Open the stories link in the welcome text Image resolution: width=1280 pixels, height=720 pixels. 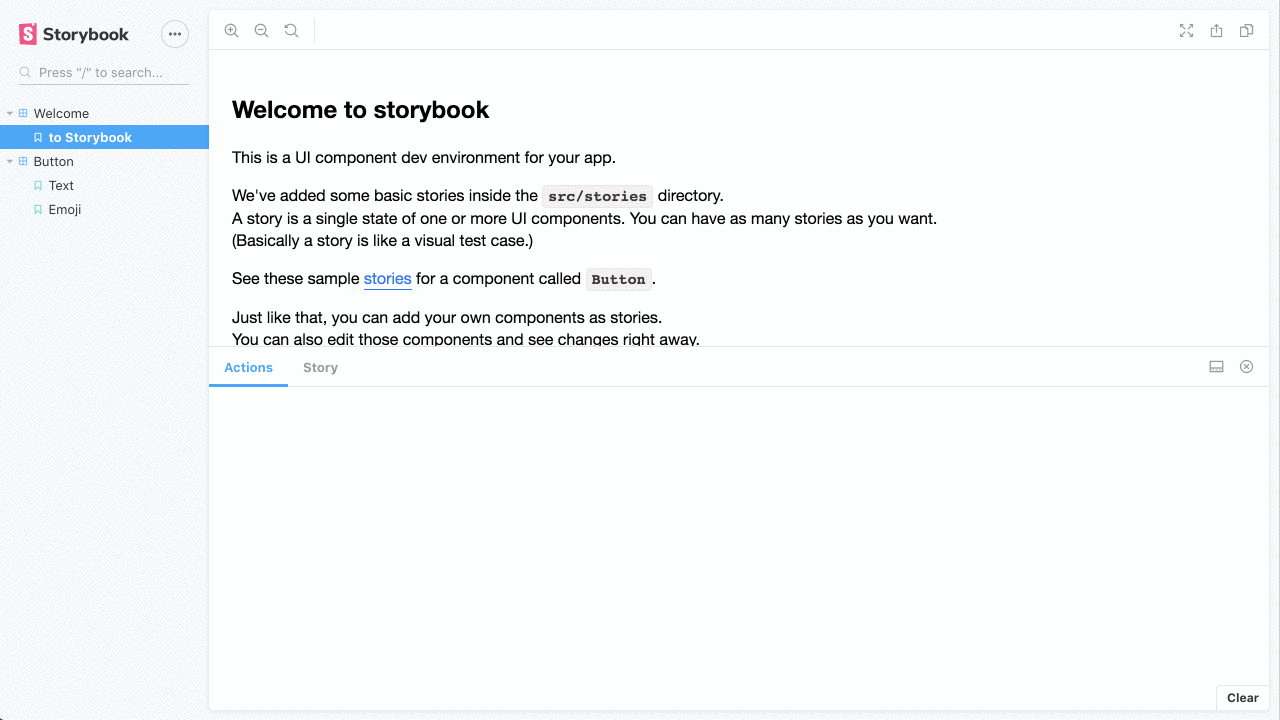click(387, 278)
